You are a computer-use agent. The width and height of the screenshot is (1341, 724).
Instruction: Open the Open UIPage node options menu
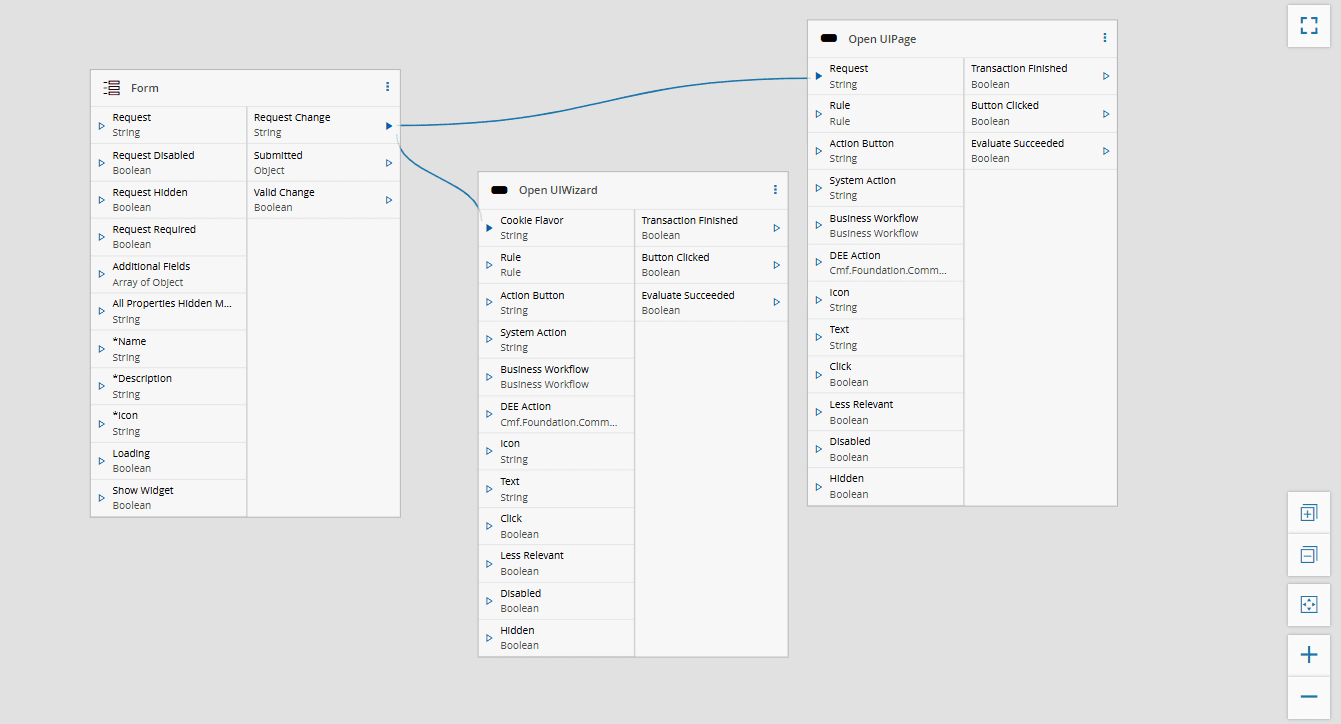(1104, 38)
